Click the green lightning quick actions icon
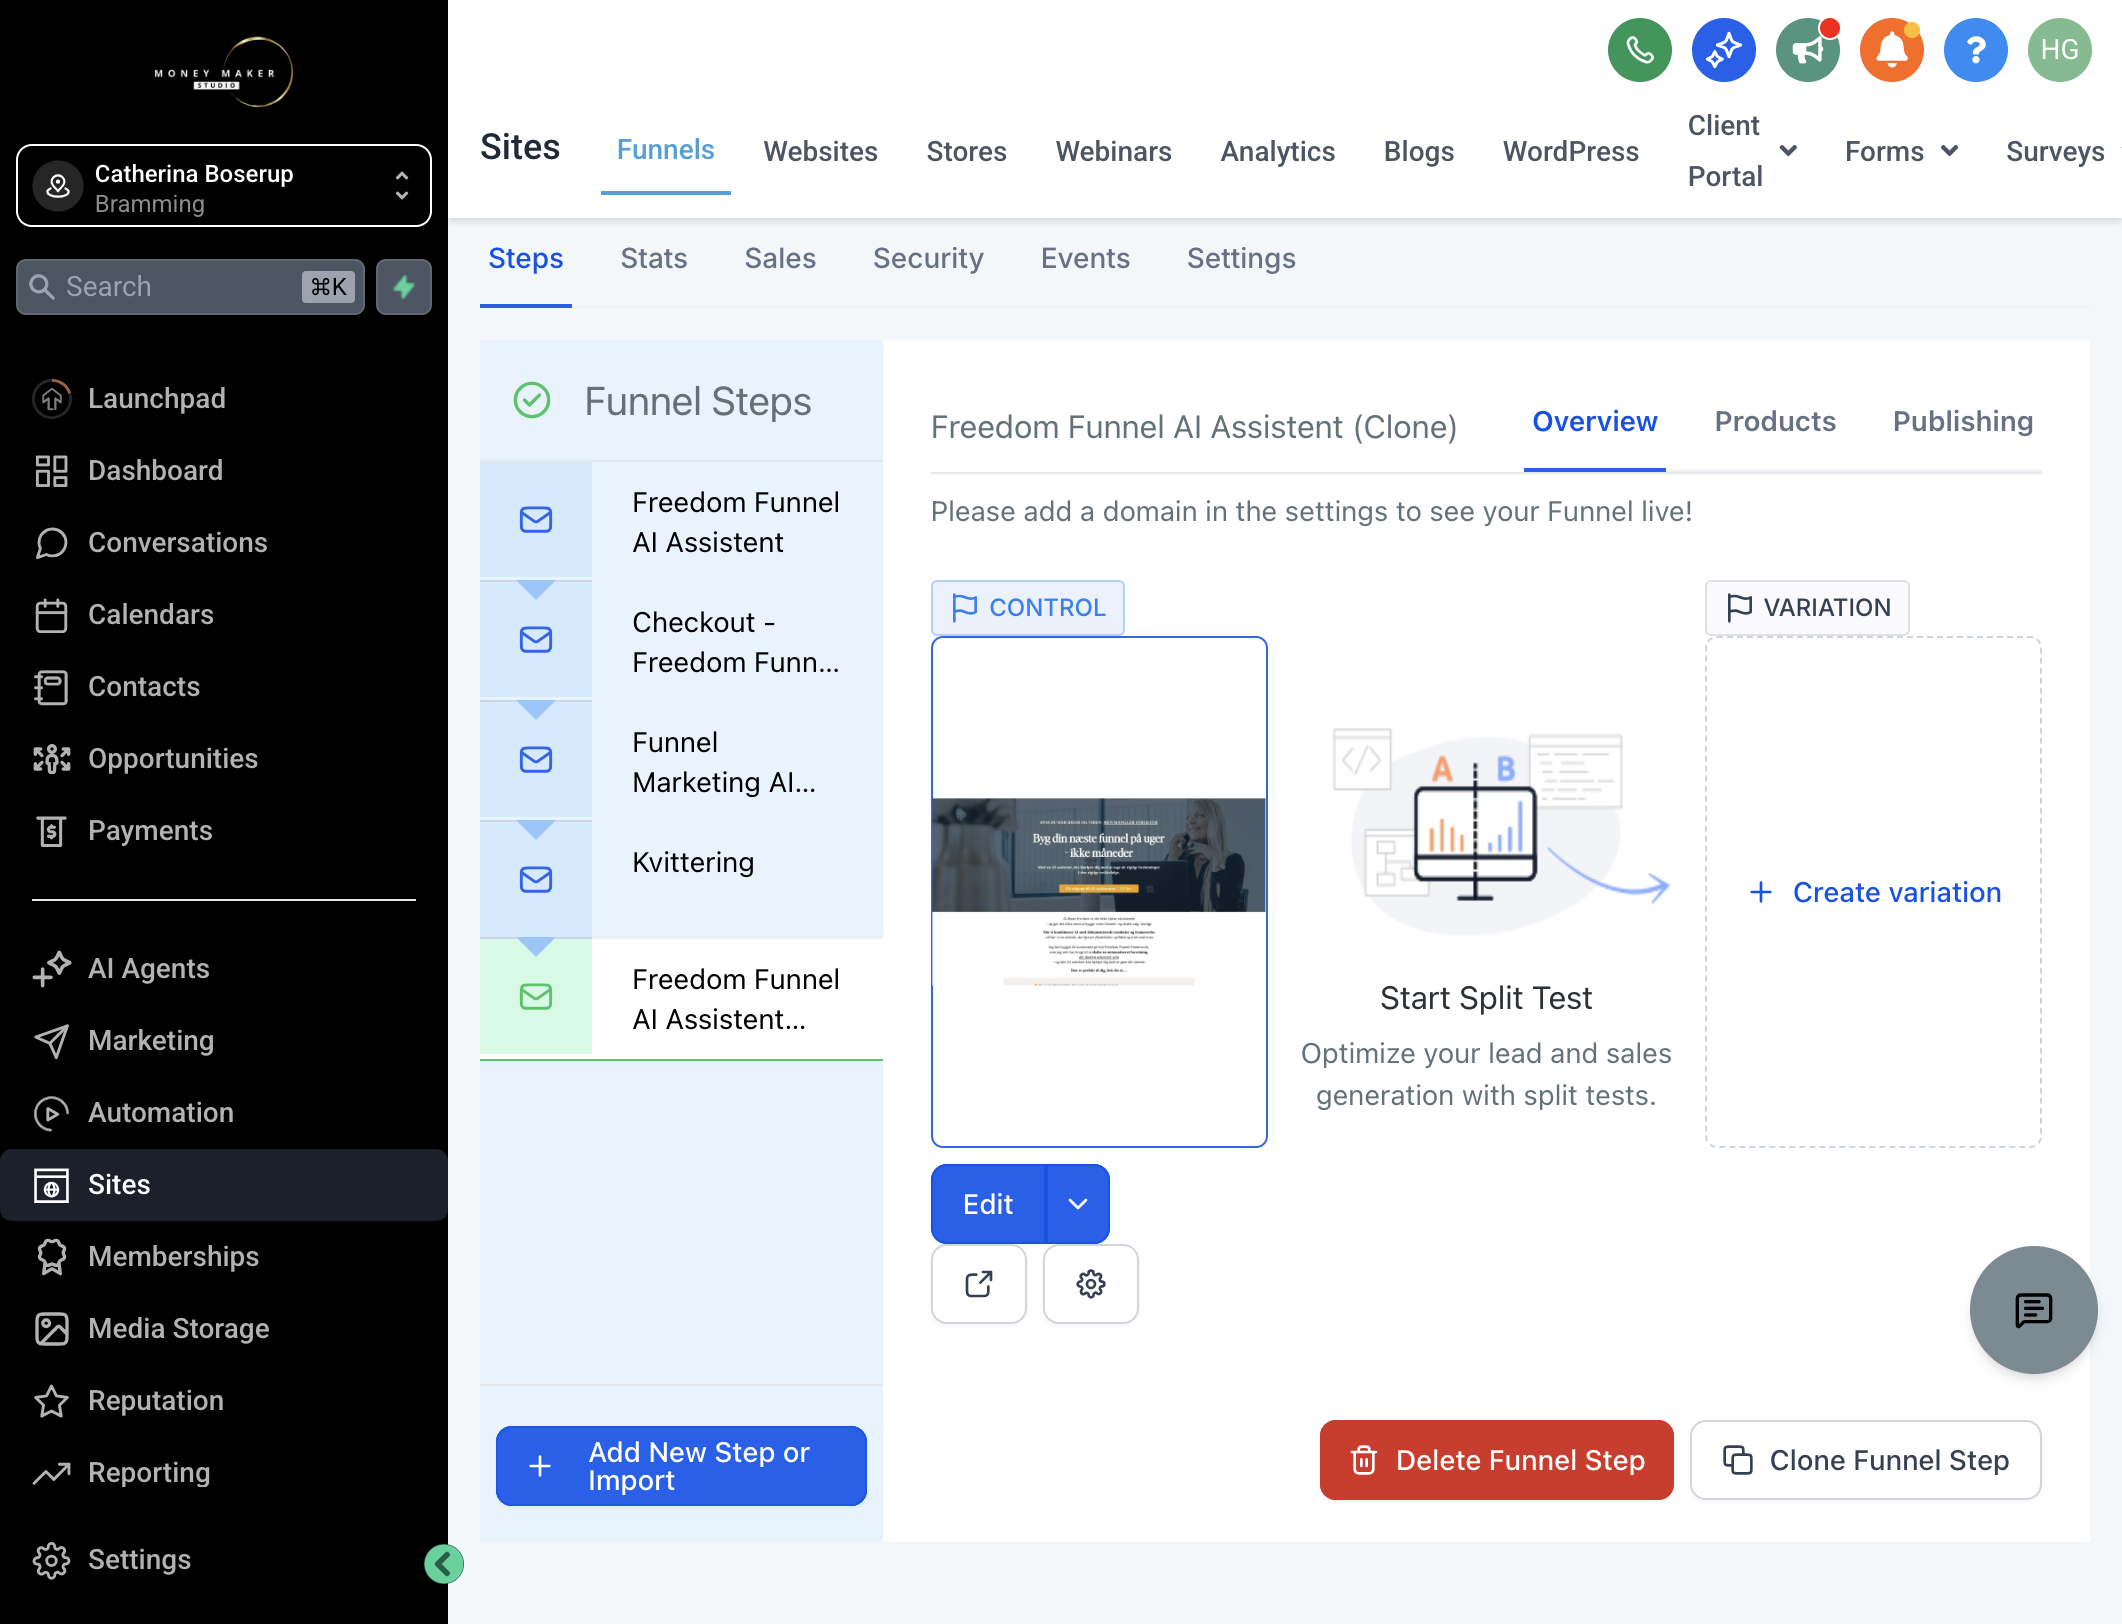 point(404,287)
